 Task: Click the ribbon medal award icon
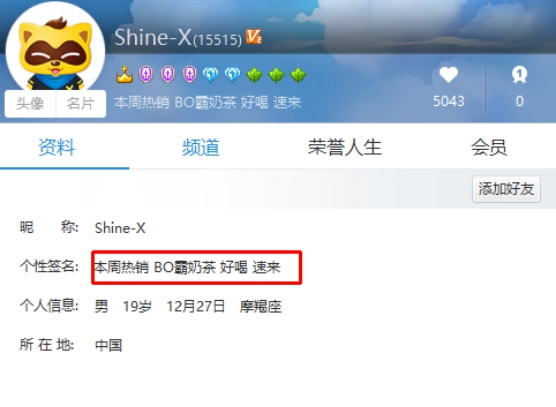point(519,75)
